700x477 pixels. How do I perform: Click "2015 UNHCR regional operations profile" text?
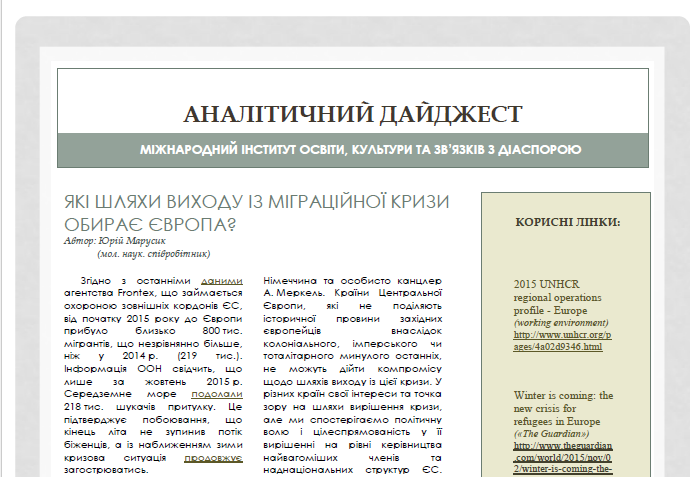558,298
